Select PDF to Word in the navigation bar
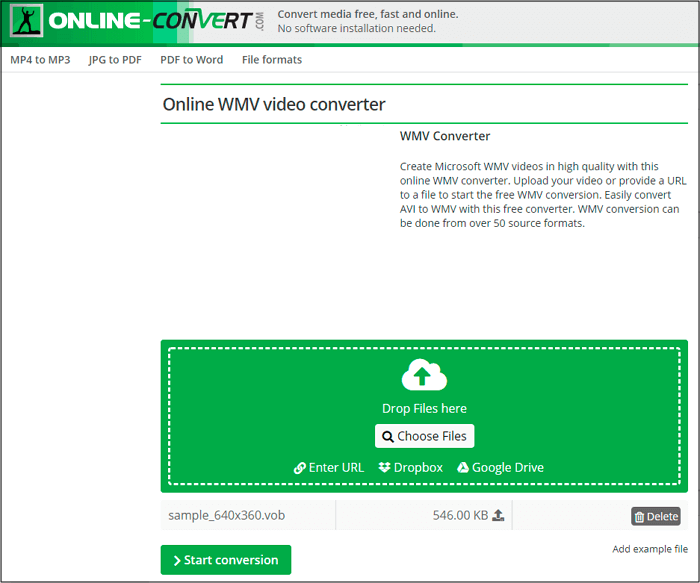700x583 pixels. pos(192,60)
